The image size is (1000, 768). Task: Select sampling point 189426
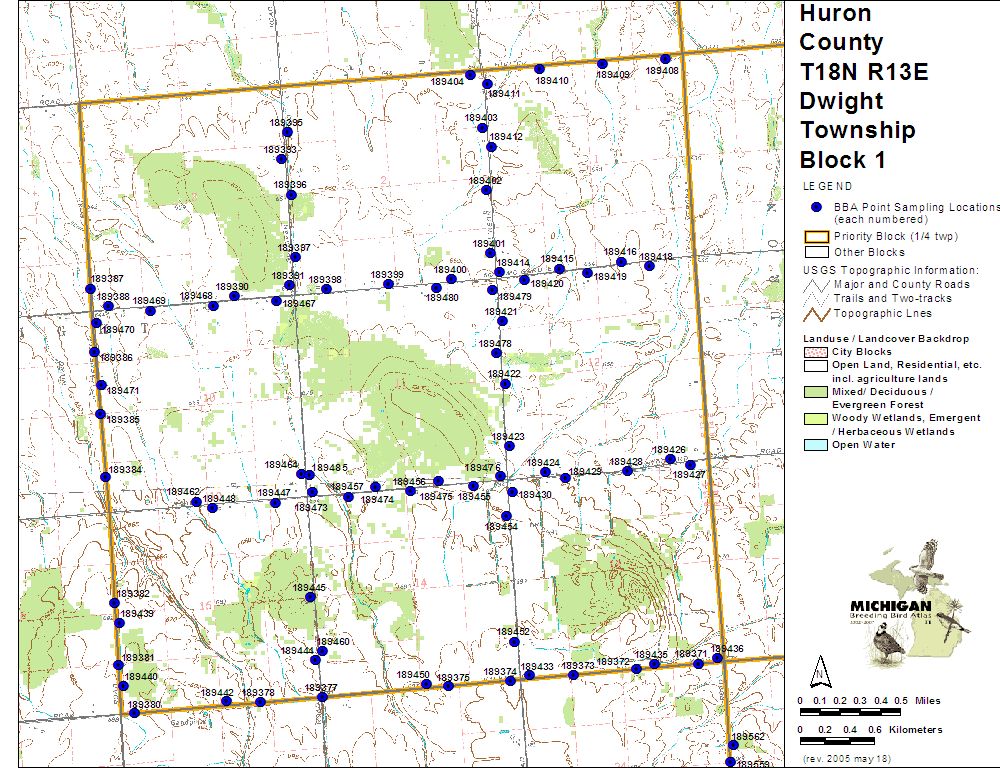point(672,459)
